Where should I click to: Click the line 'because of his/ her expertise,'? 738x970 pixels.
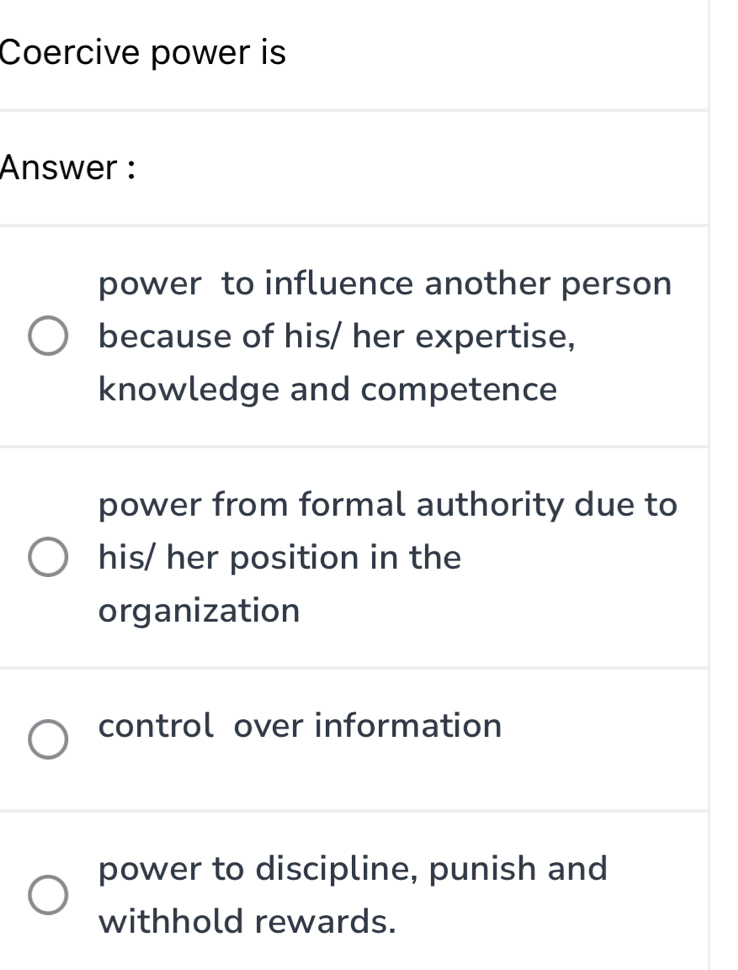pos(337,337)
